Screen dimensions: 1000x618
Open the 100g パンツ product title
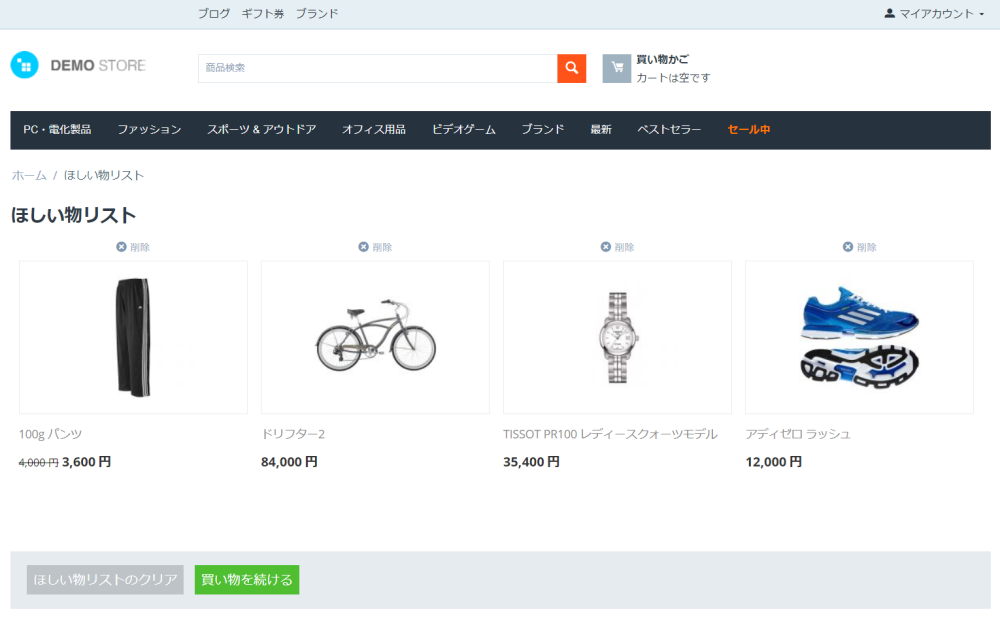point(50,434)
